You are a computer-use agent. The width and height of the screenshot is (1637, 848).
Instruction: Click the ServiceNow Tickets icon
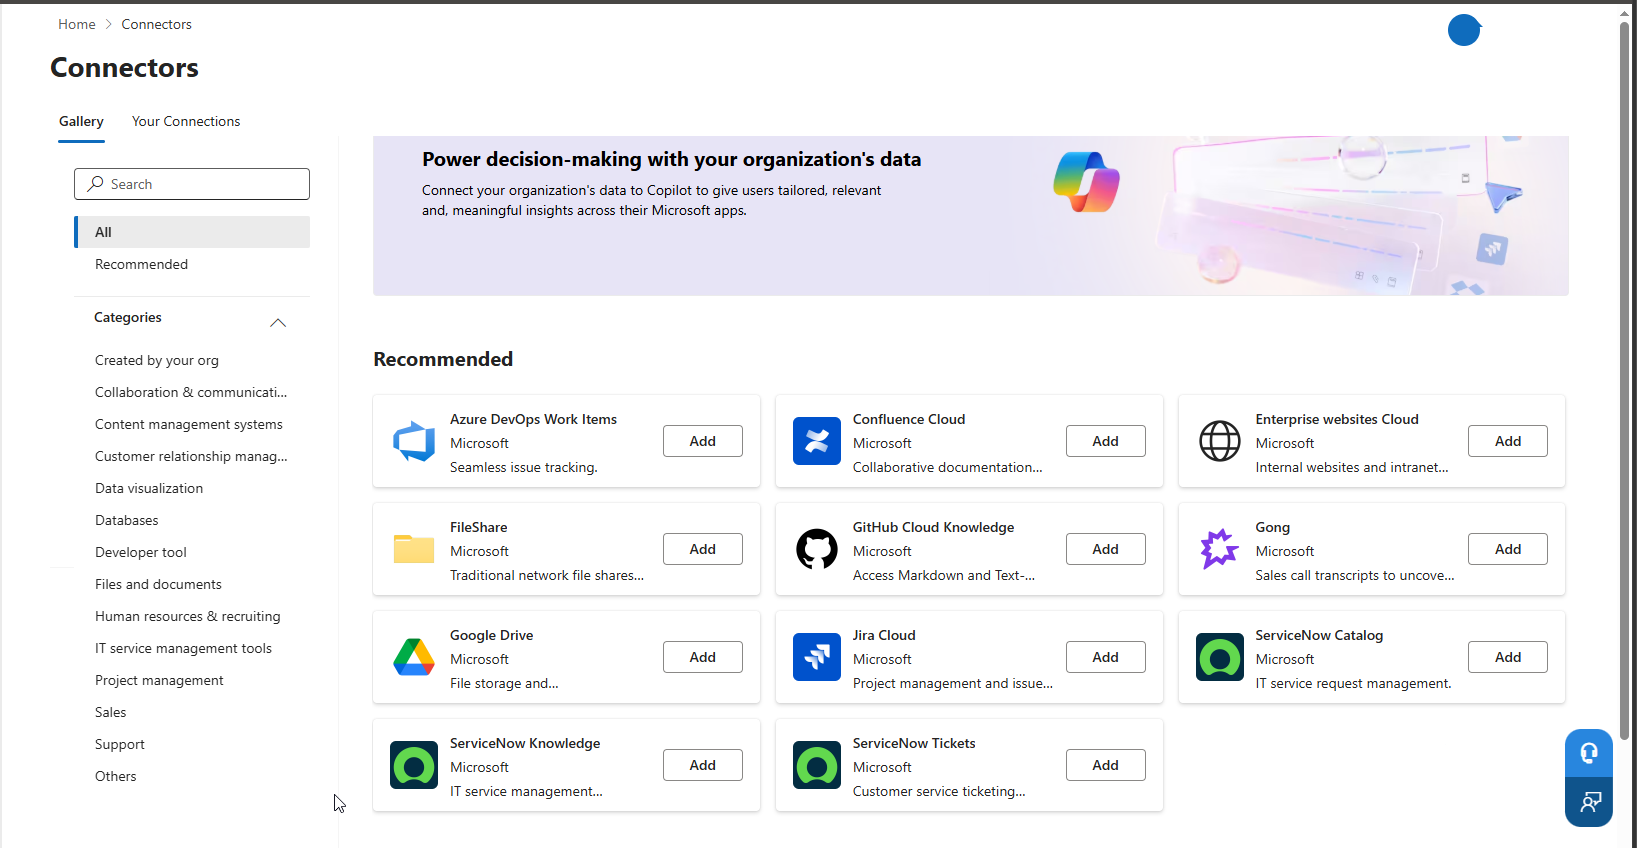pyautogui.click(x=817, y=765)
